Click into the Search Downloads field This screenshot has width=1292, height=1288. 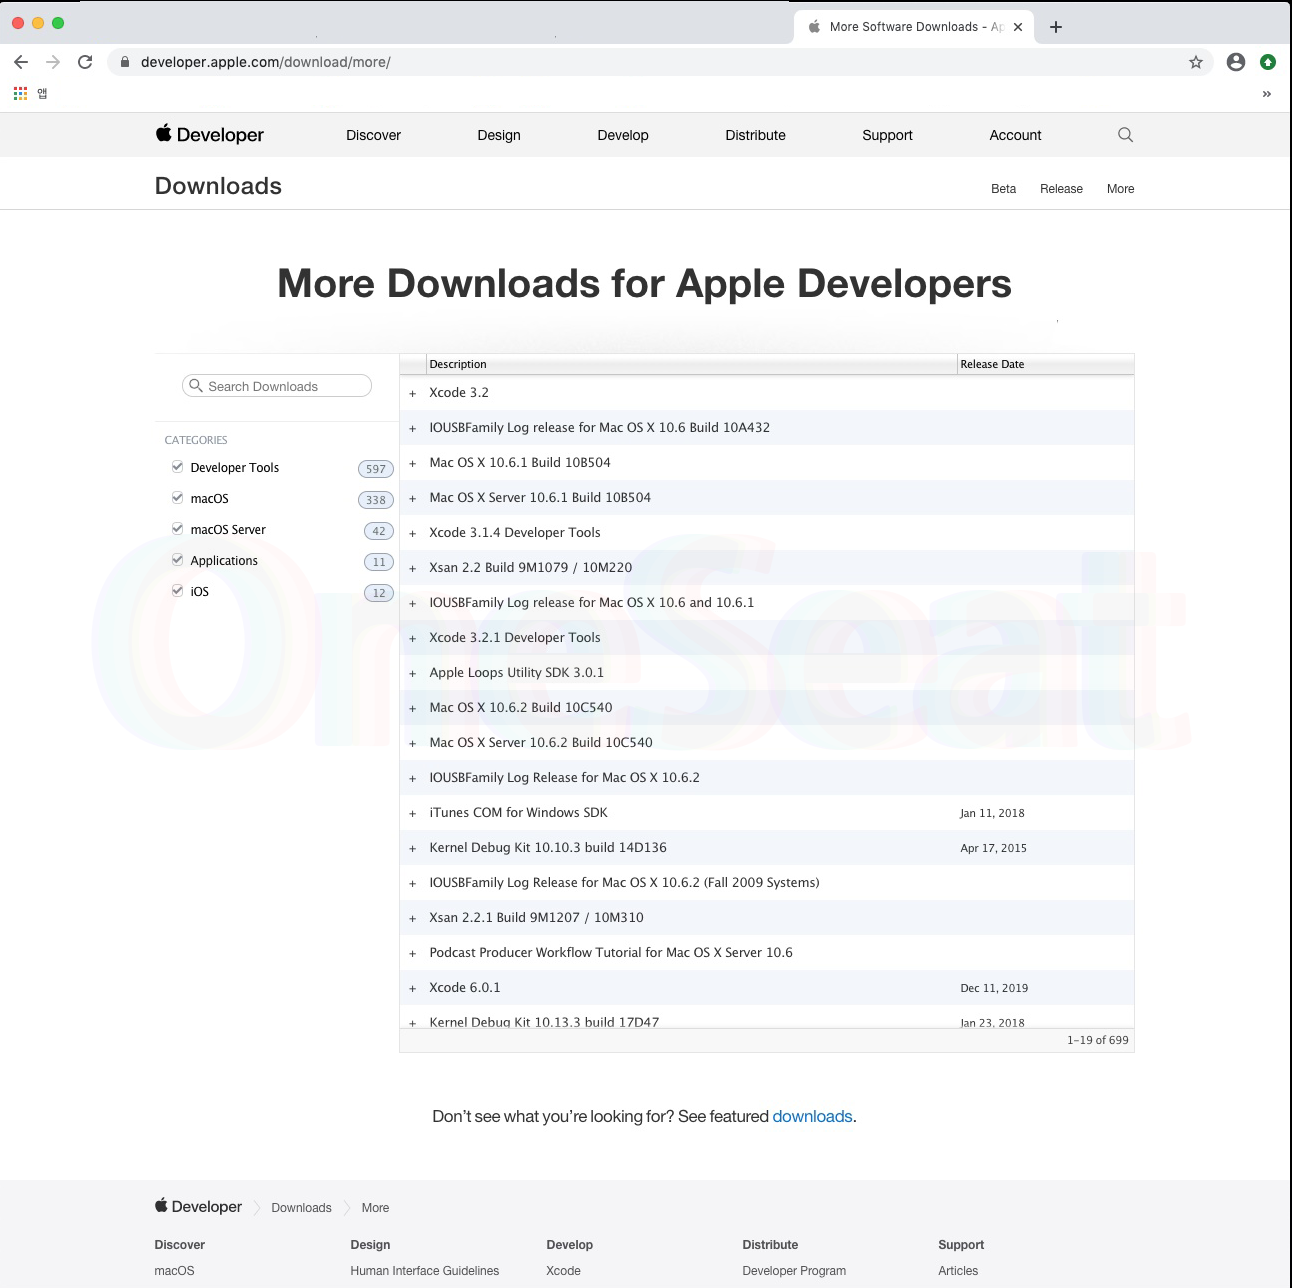(277, 386)
